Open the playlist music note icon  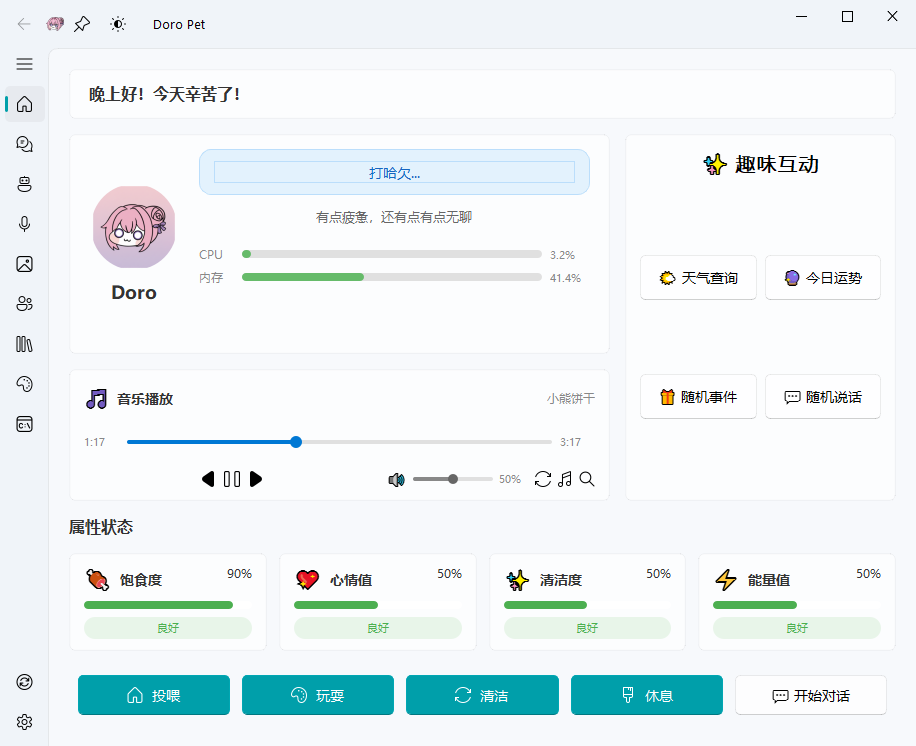[565, 479]
